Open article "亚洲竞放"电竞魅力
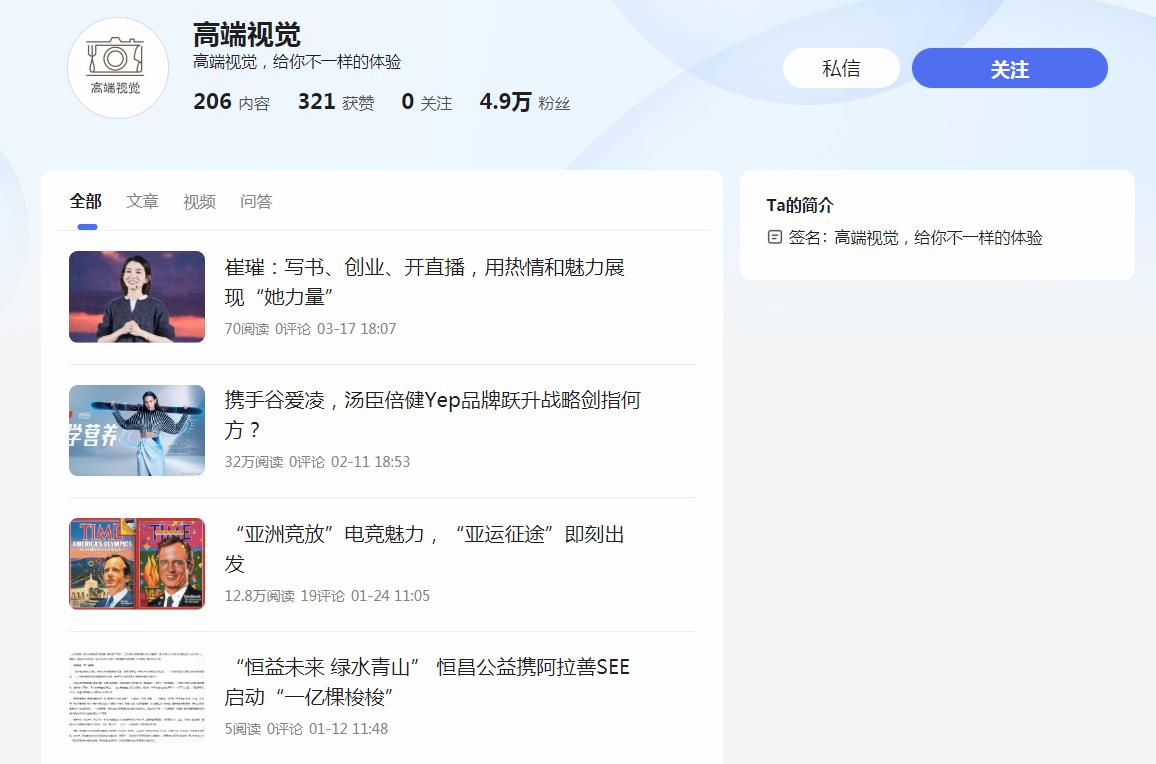1156x764 pixels. pos(425,549)
